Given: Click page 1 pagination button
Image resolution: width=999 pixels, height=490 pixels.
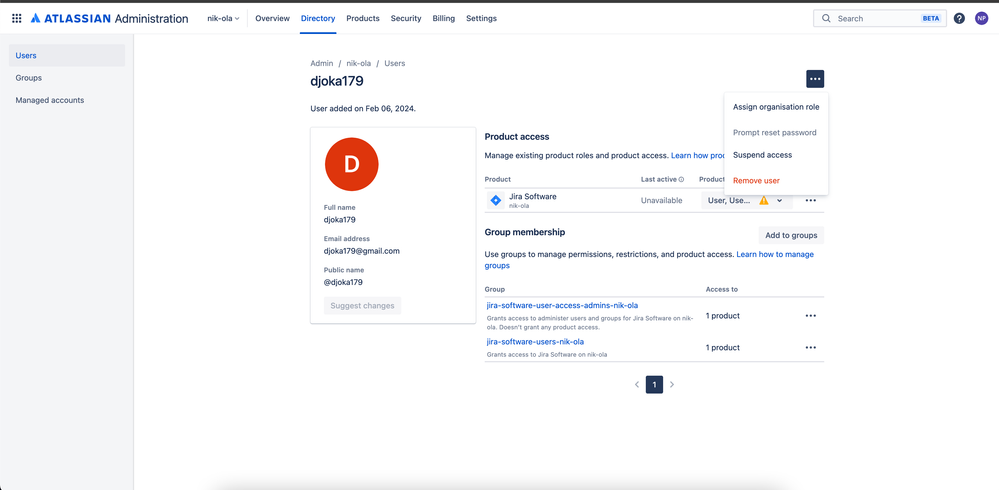Looking at the screenshot, I should (x=654, y=384).
